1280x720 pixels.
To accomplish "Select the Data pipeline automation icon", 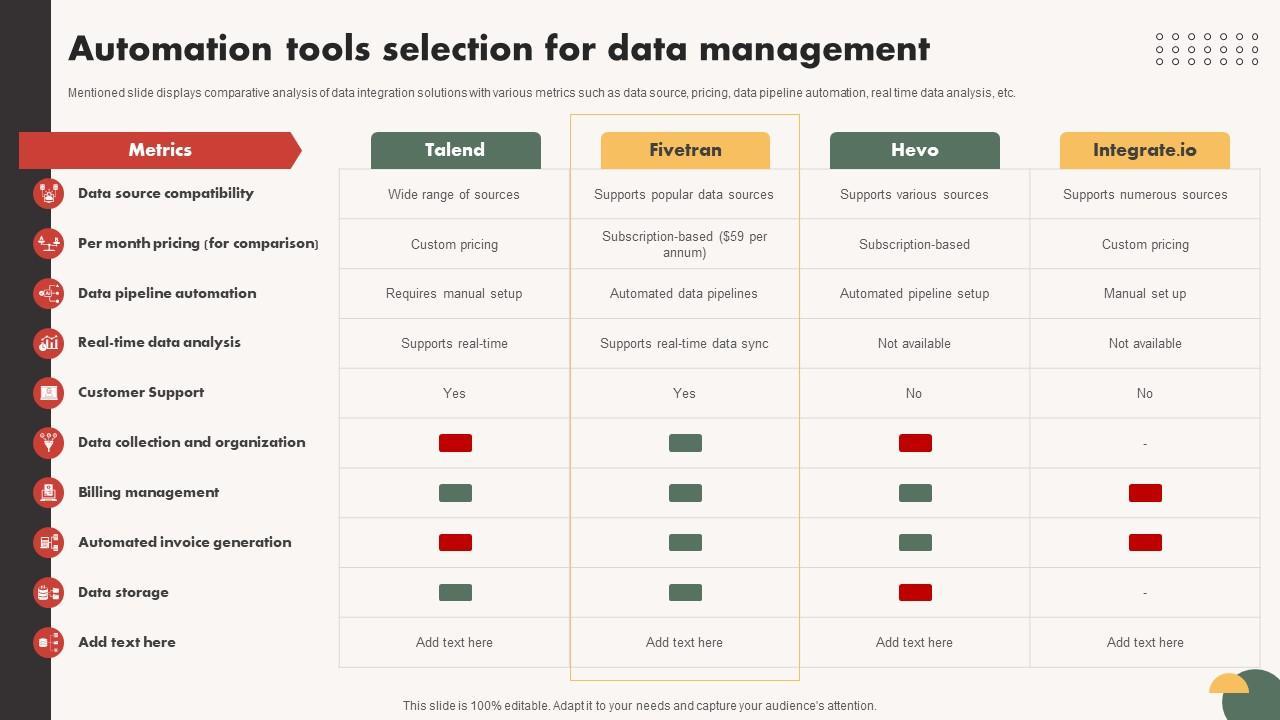I will click(x=48, y=293).
